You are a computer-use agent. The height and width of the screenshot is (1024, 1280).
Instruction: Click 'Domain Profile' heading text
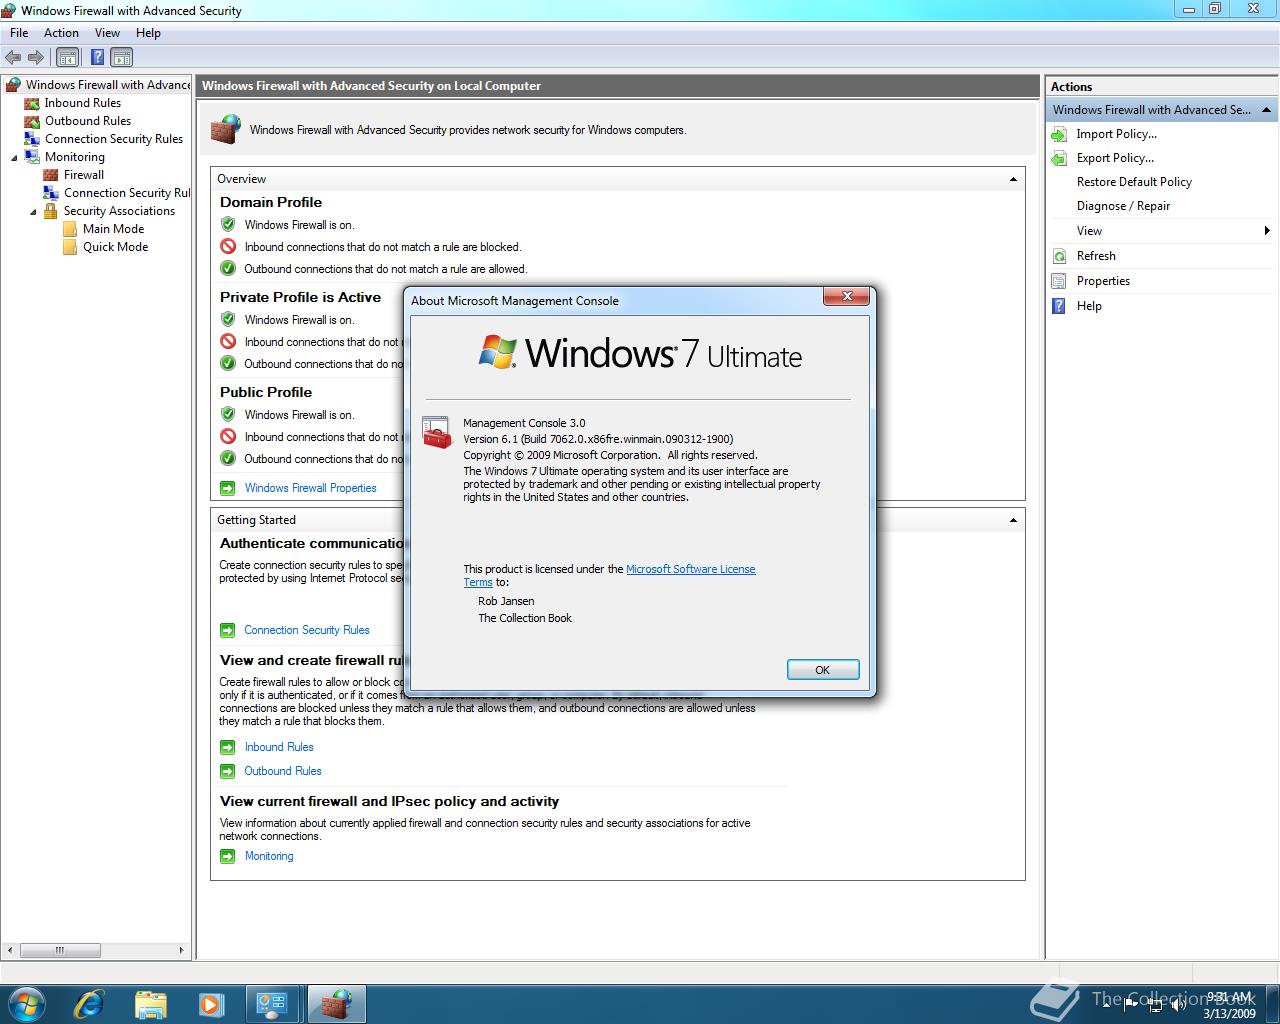pos(271,202)
